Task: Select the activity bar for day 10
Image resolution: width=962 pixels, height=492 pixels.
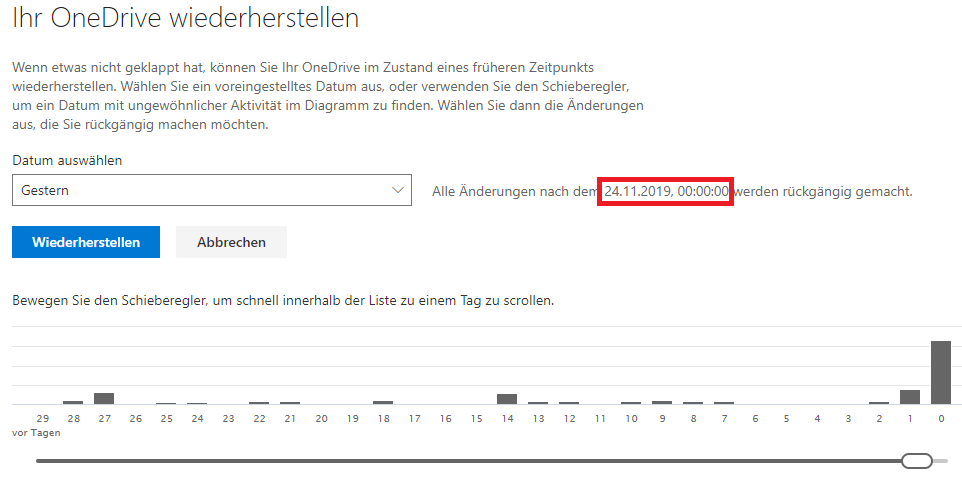Action: coord(631,403)
